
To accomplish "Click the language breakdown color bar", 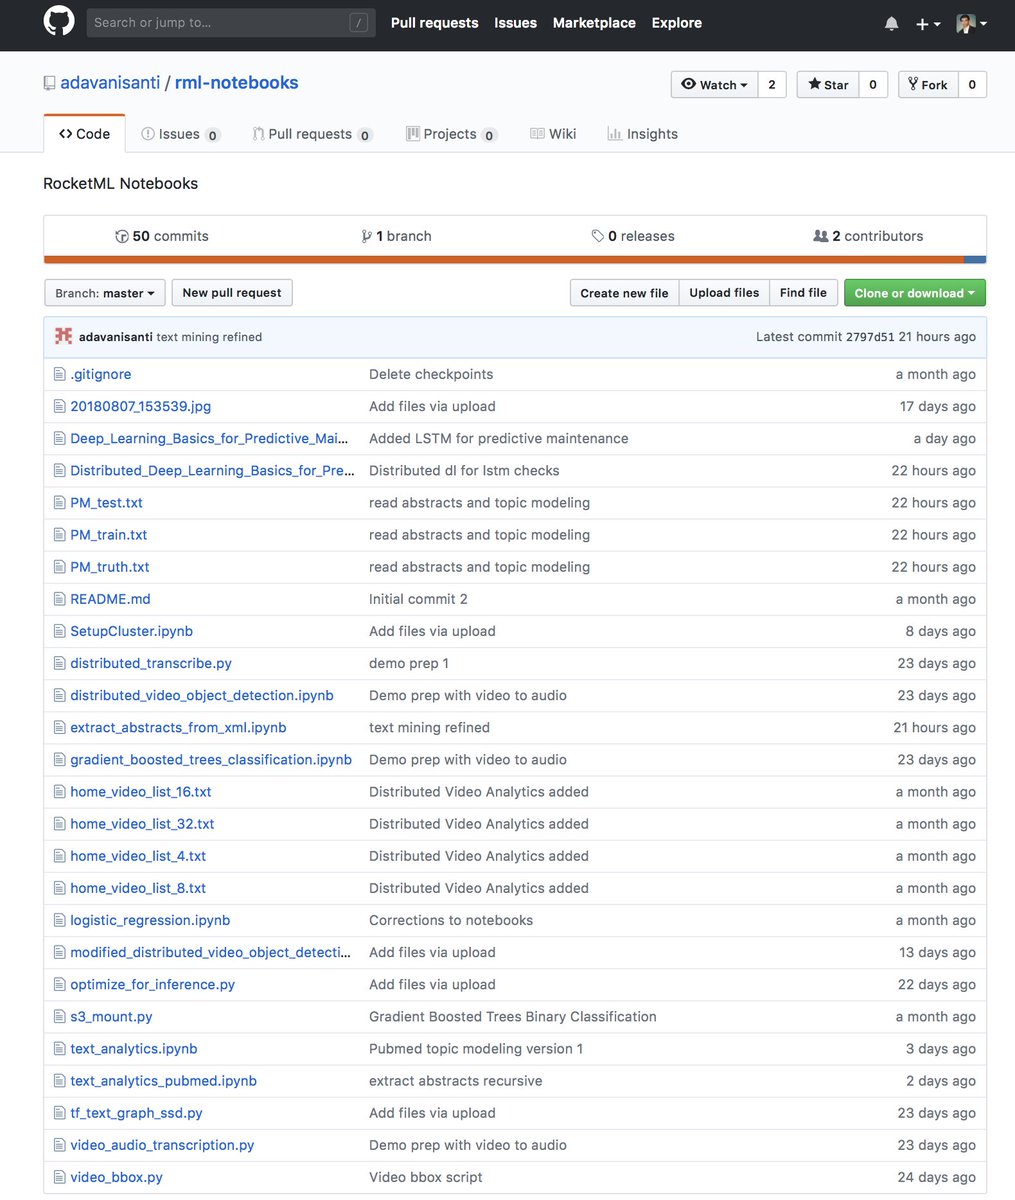I will tap(515, 260).
